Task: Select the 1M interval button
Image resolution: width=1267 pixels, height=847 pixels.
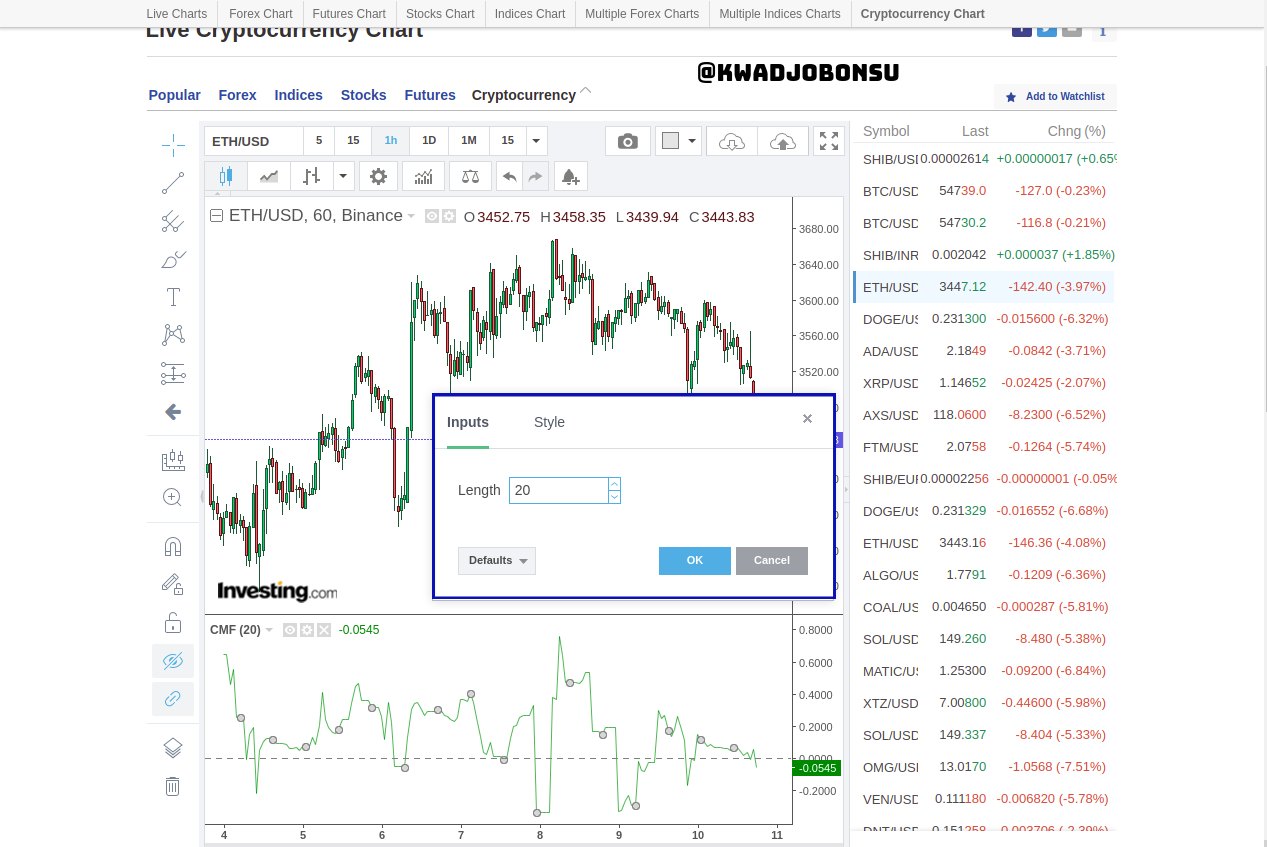Action: coord(468,141)
